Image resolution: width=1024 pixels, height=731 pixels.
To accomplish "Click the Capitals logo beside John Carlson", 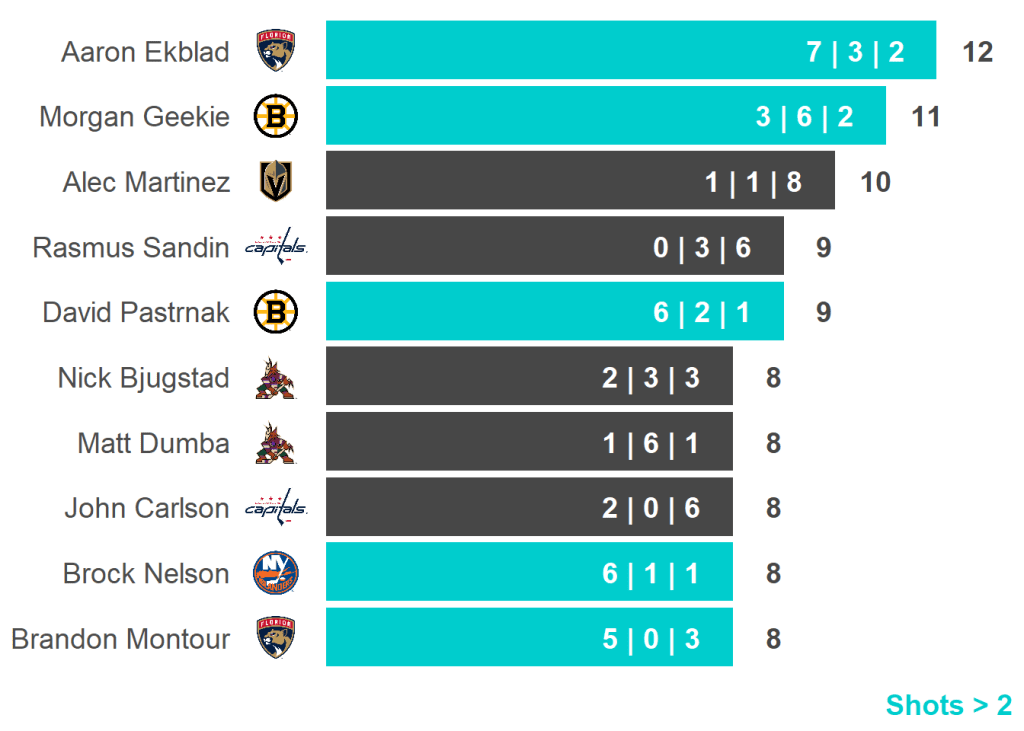I will pos(276,508).
